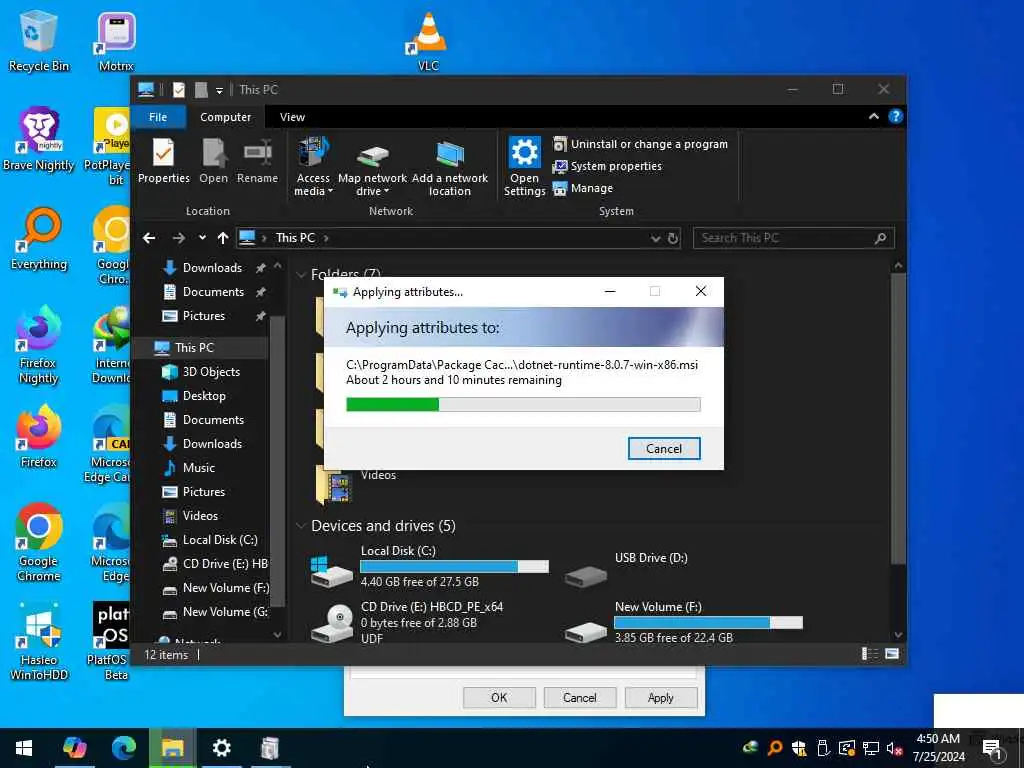
Task: Open address bar history dropdown
Action: (x=655, y=238)
